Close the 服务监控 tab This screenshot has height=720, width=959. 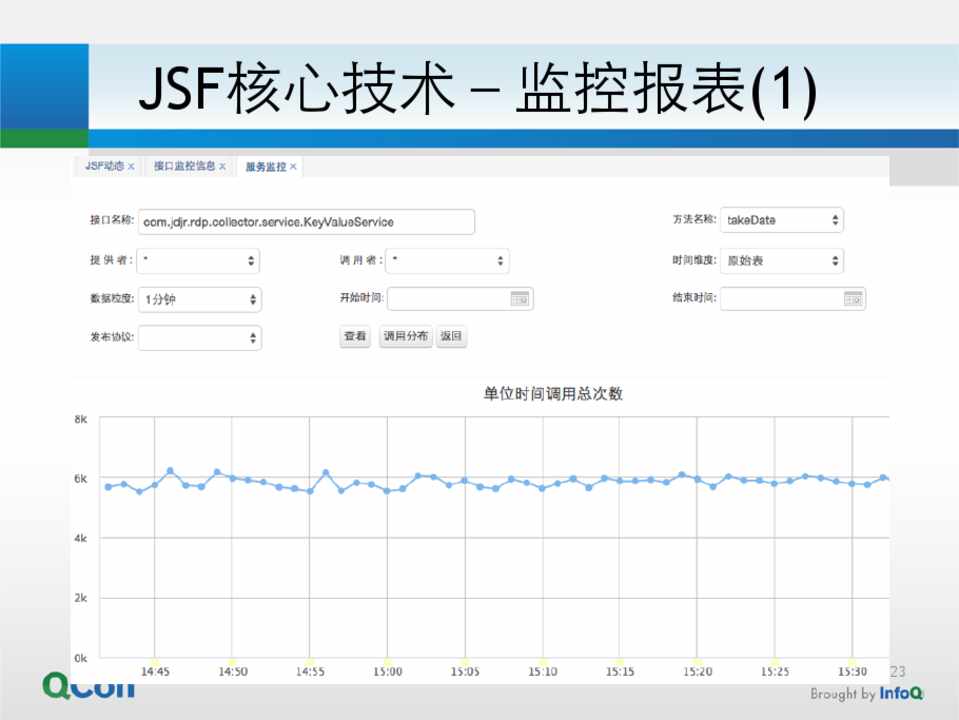click(x=293, y=167)
